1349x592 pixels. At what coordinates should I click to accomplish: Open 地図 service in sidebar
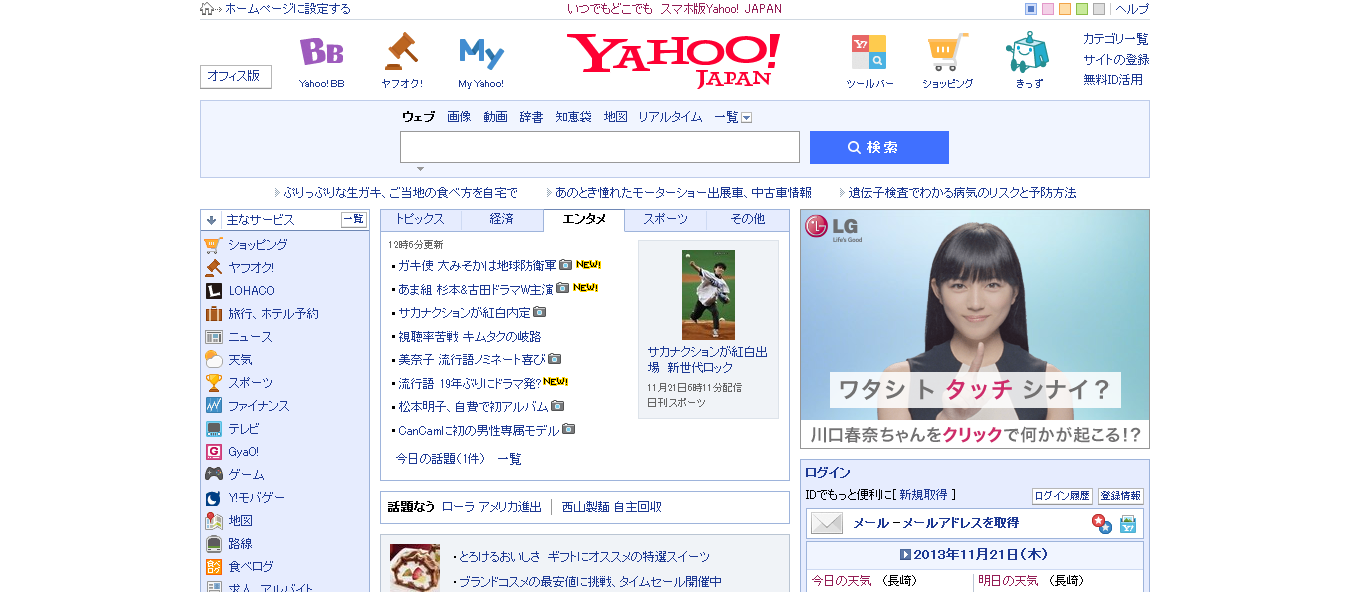tap(240, 520)
